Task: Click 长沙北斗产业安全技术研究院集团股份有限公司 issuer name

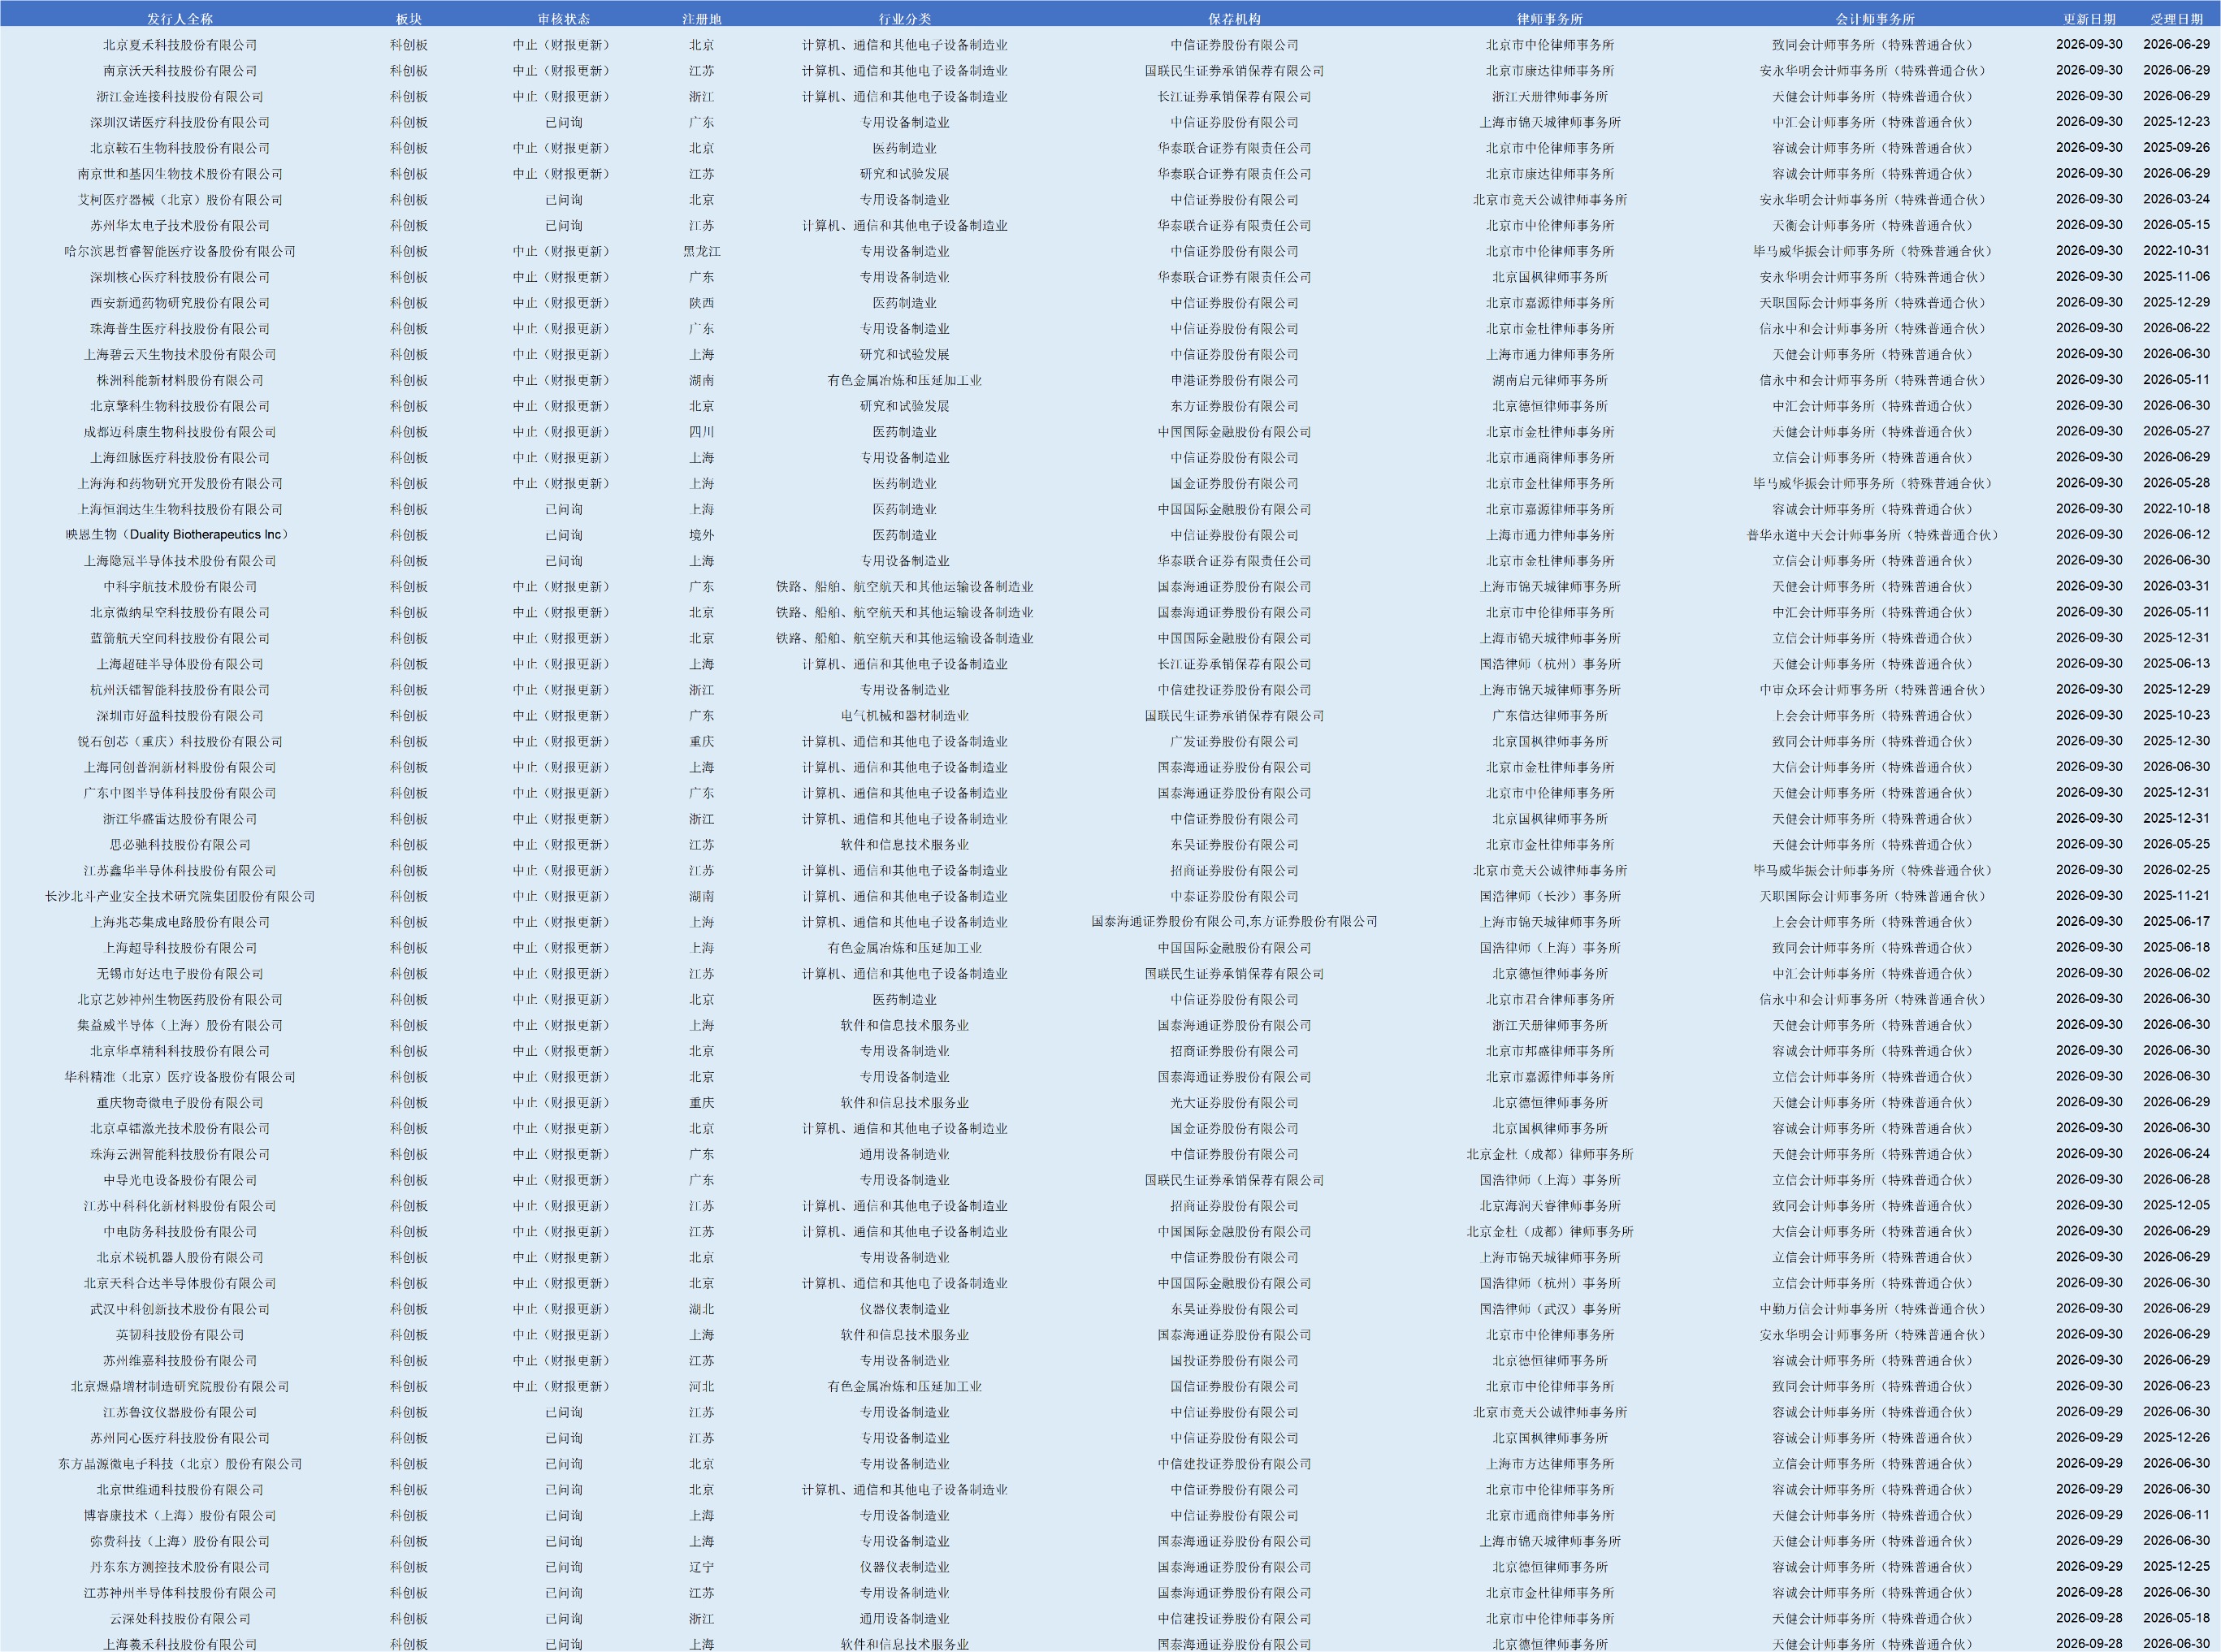Action: click(x=180, y=896)
